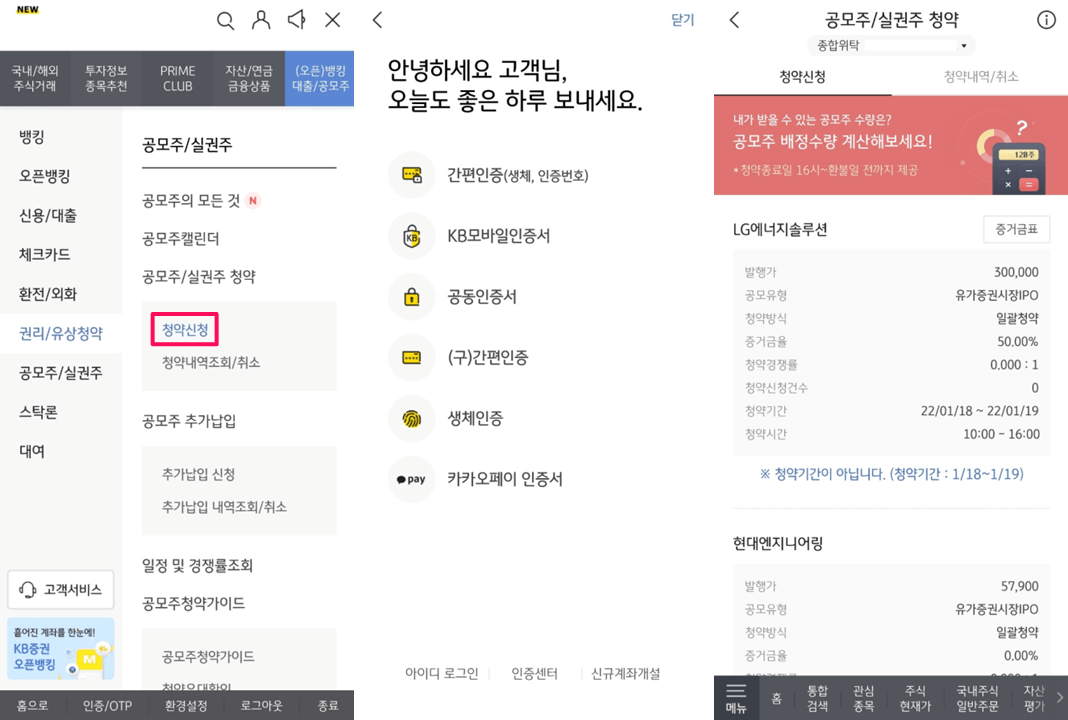Open the 종합위탁 account dropdown
Screen dimensions: 1068x720
coord(892,46)
